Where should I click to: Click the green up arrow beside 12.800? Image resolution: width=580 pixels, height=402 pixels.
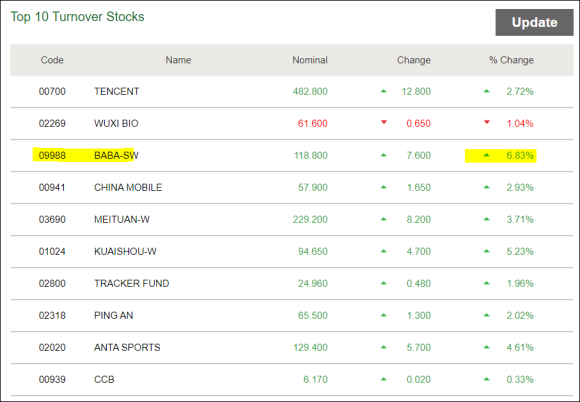[x=384, y=91]
